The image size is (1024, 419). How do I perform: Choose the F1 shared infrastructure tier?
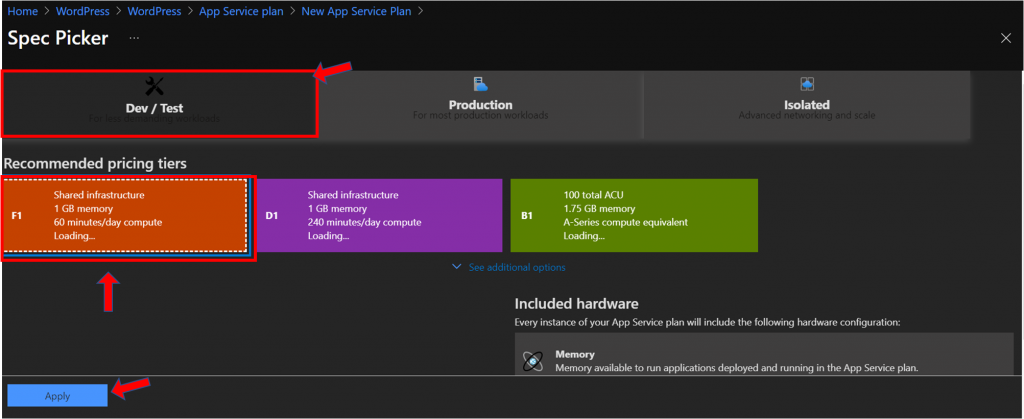tap(126, 215)
